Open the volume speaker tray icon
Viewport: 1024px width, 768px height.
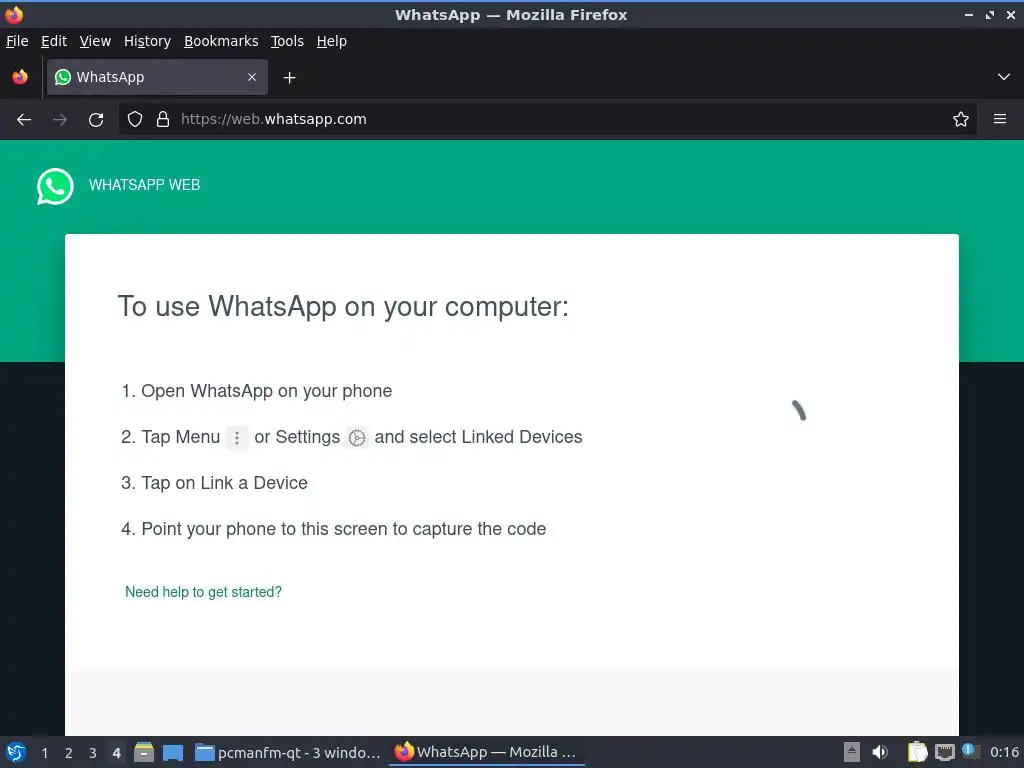pyautogui.click(x=880, y=752)
